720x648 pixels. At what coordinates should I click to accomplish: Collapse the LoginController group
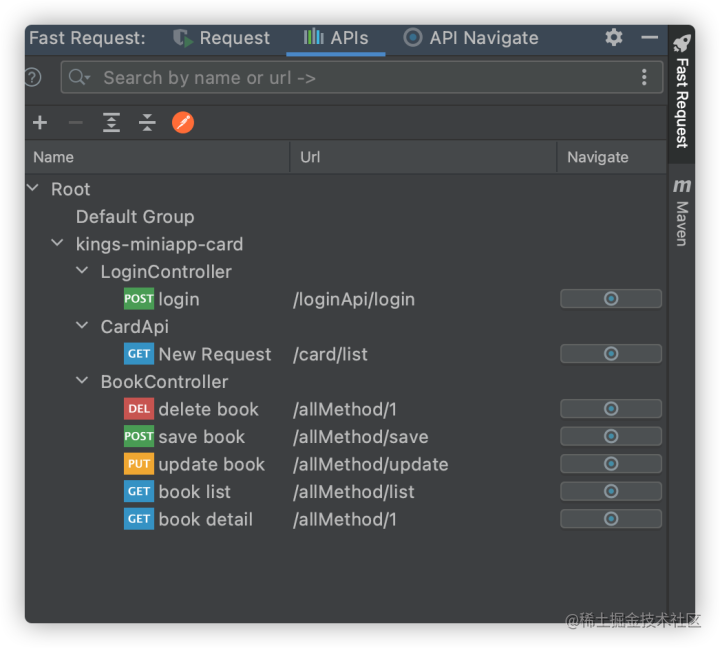click(82, 270)
